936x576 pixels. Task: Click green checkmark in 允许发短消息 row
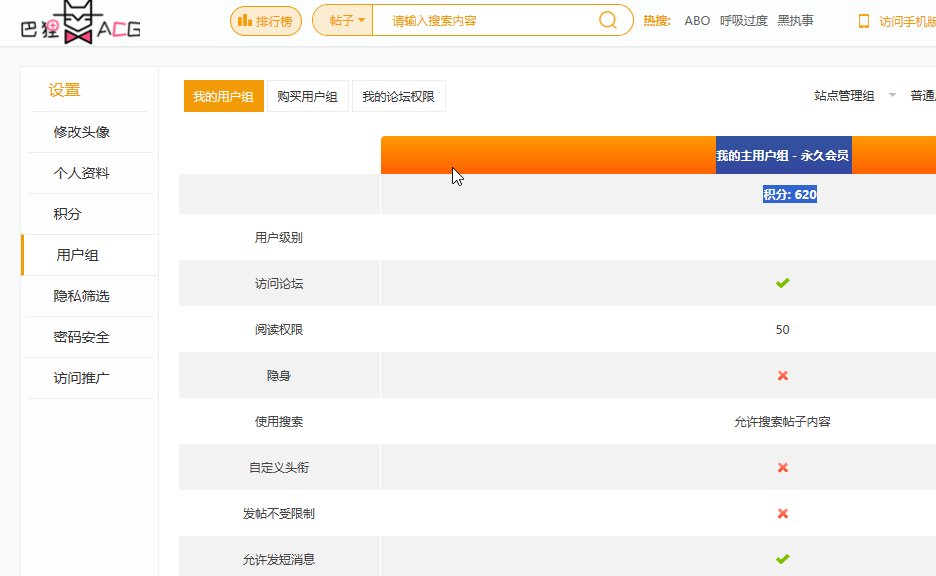pyautogui.click(x=783, y=559)
